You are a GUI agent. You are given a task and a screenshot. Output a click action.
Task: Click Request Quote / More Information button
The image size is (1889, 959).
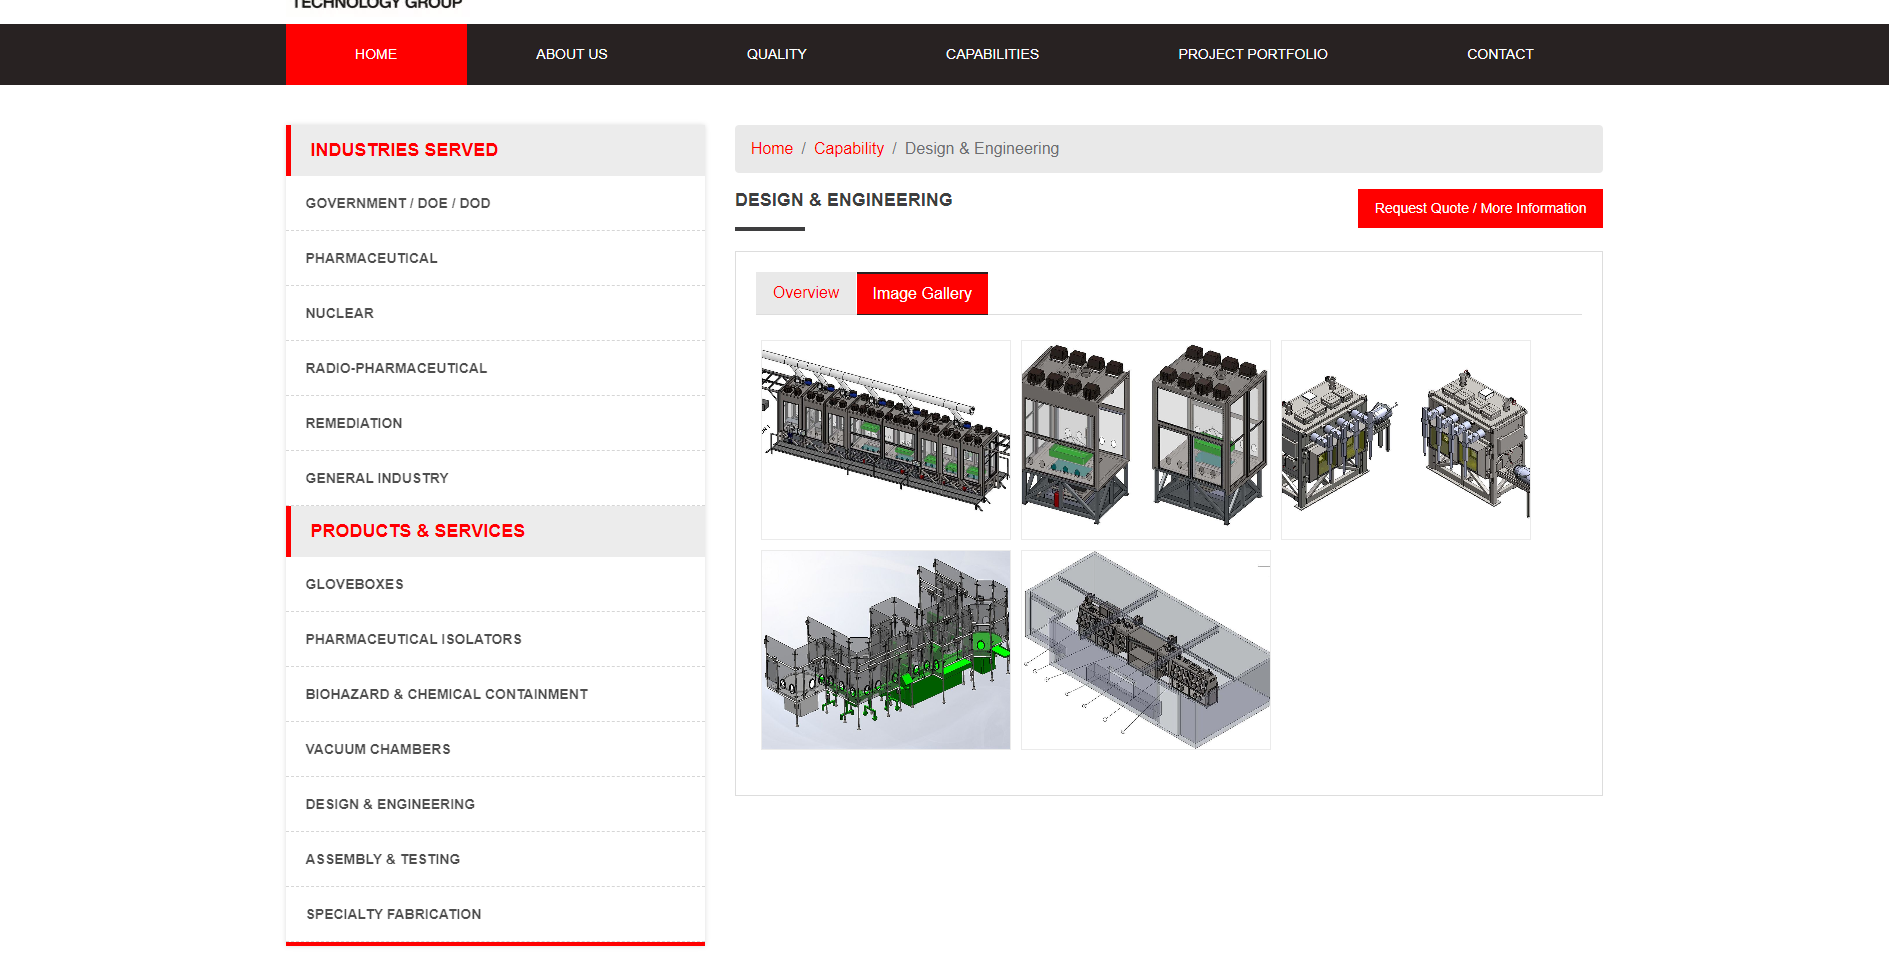pos(1479,208)
